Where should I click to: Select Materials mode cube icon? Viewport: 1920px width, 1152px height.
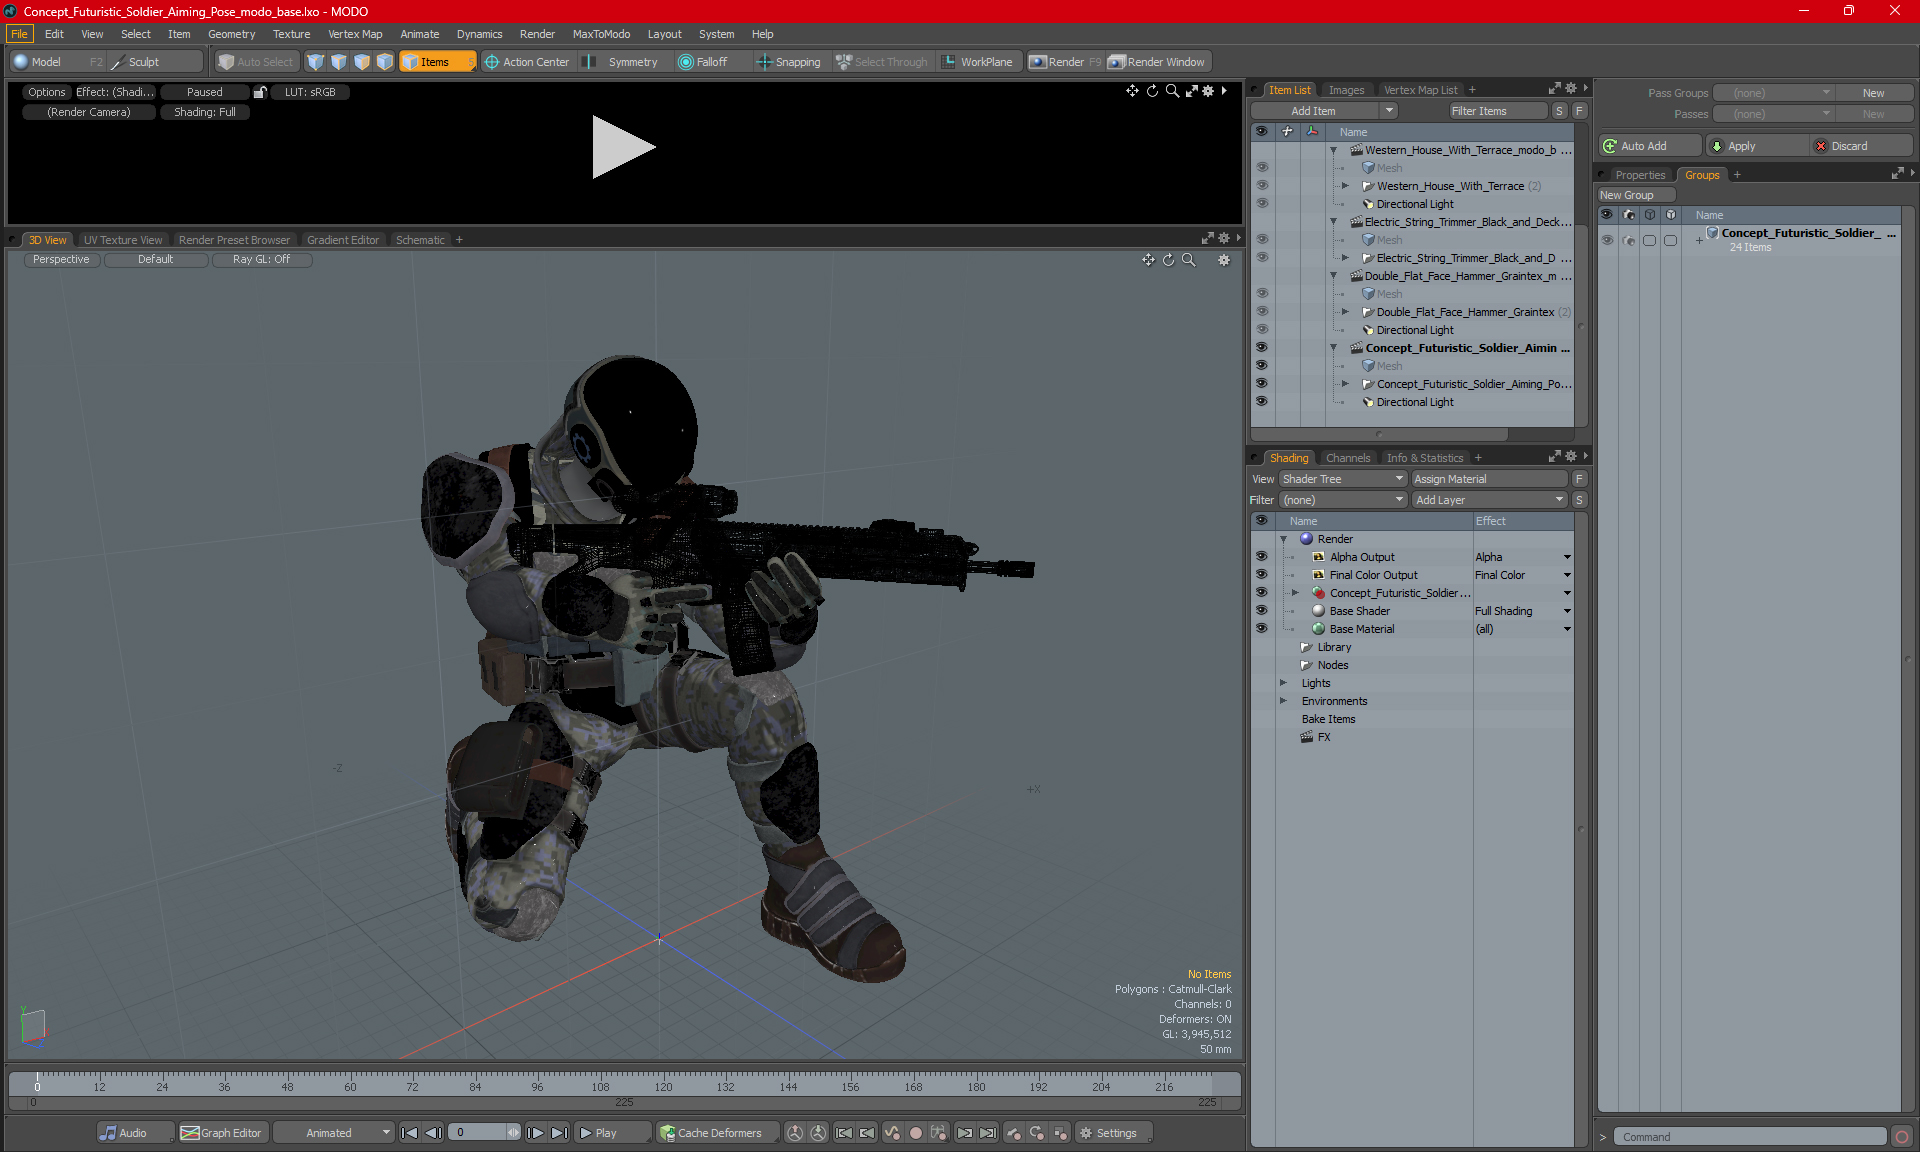(385, 62)
